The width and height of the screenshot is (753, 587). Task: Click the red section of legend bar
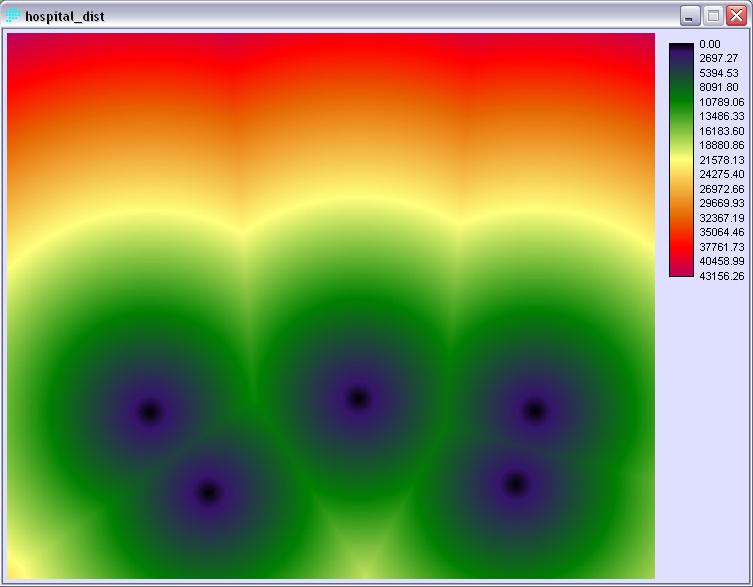681,245
